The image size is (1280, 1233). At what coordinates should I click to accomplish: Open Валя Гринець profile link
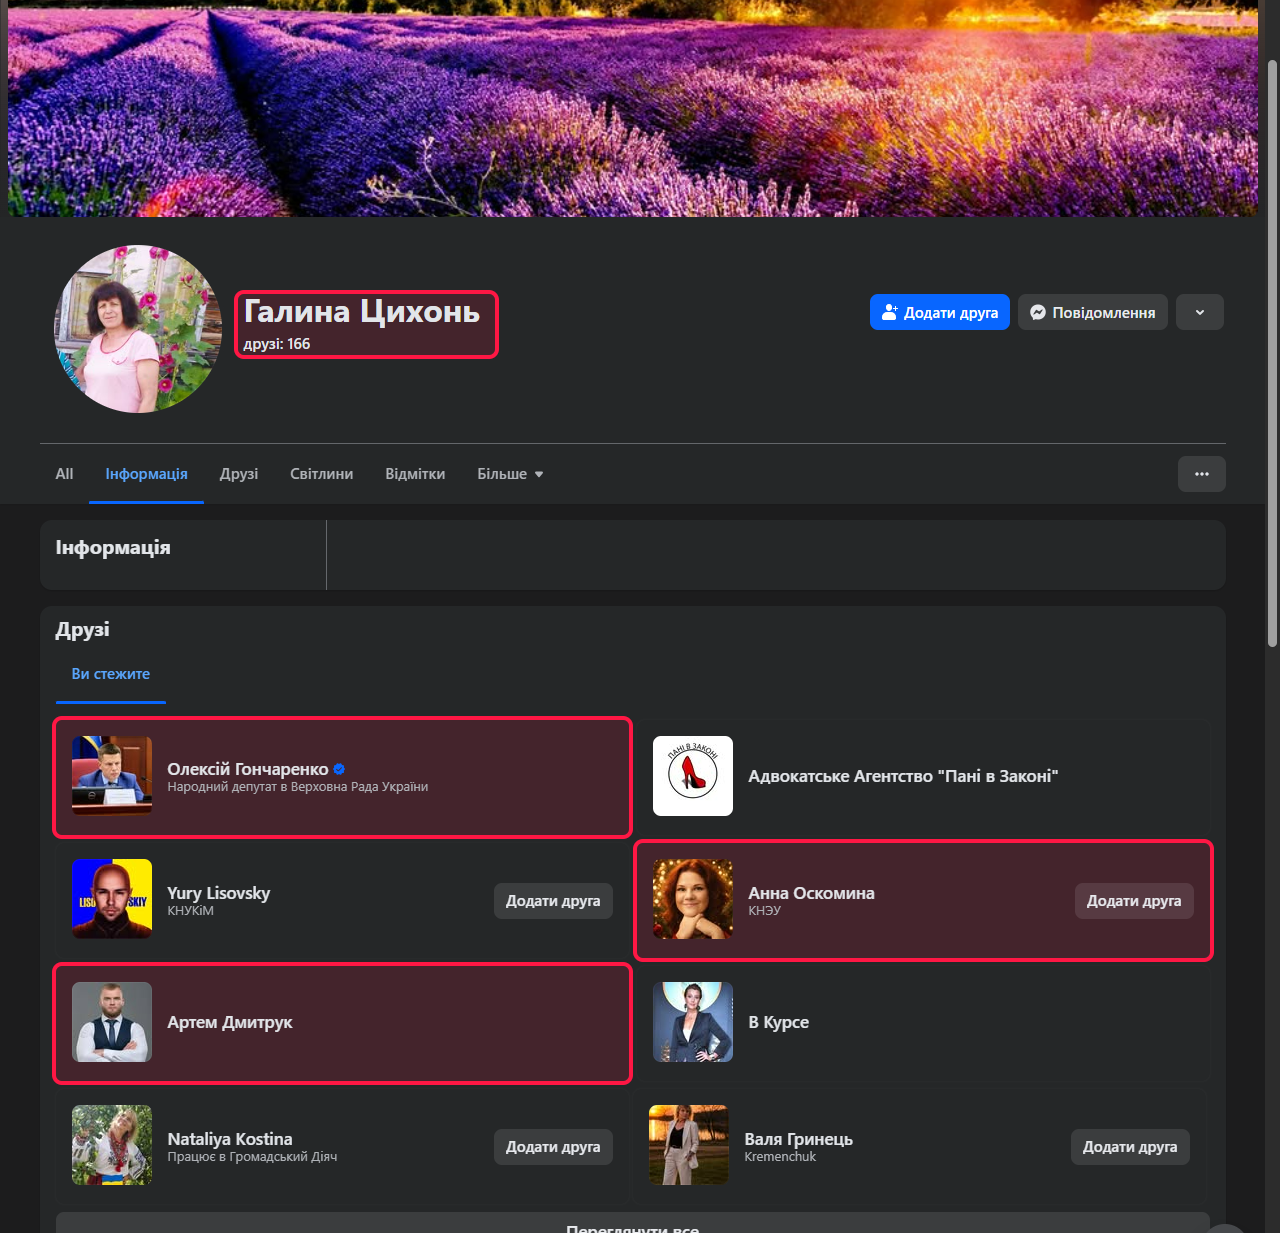coord(799,1139)
